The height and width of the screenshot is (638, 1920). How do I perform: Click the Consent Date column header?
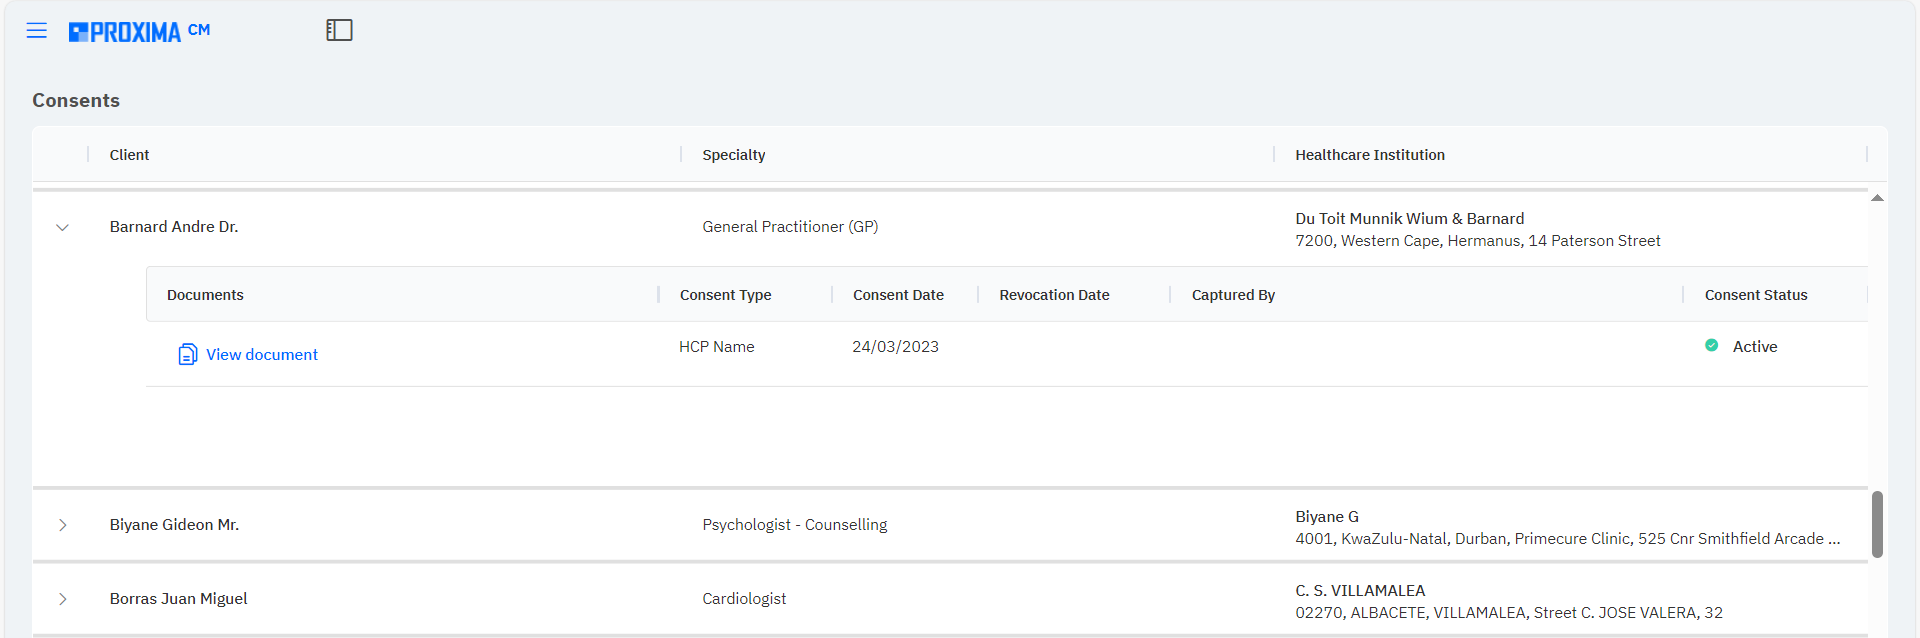pos(898,295)
